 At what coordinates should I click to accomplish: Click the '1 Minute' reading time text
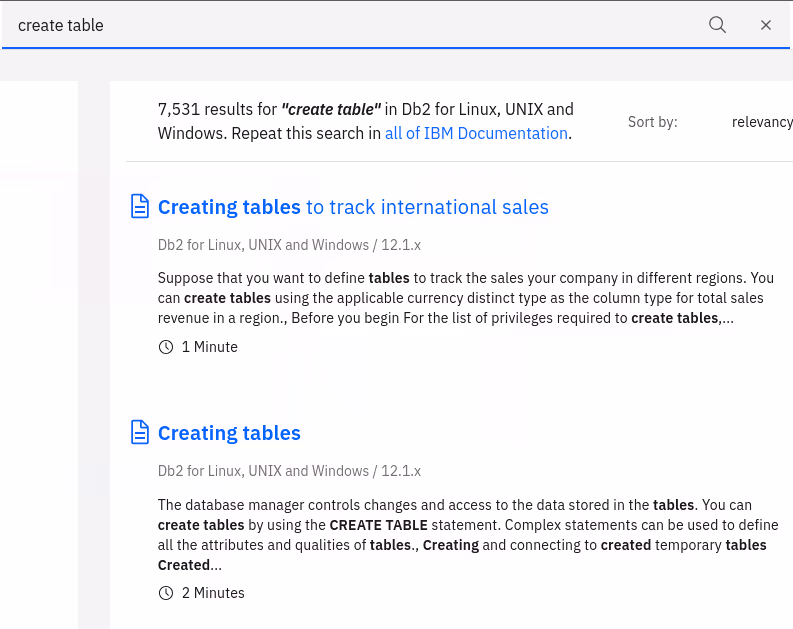(x=209, y=347)
